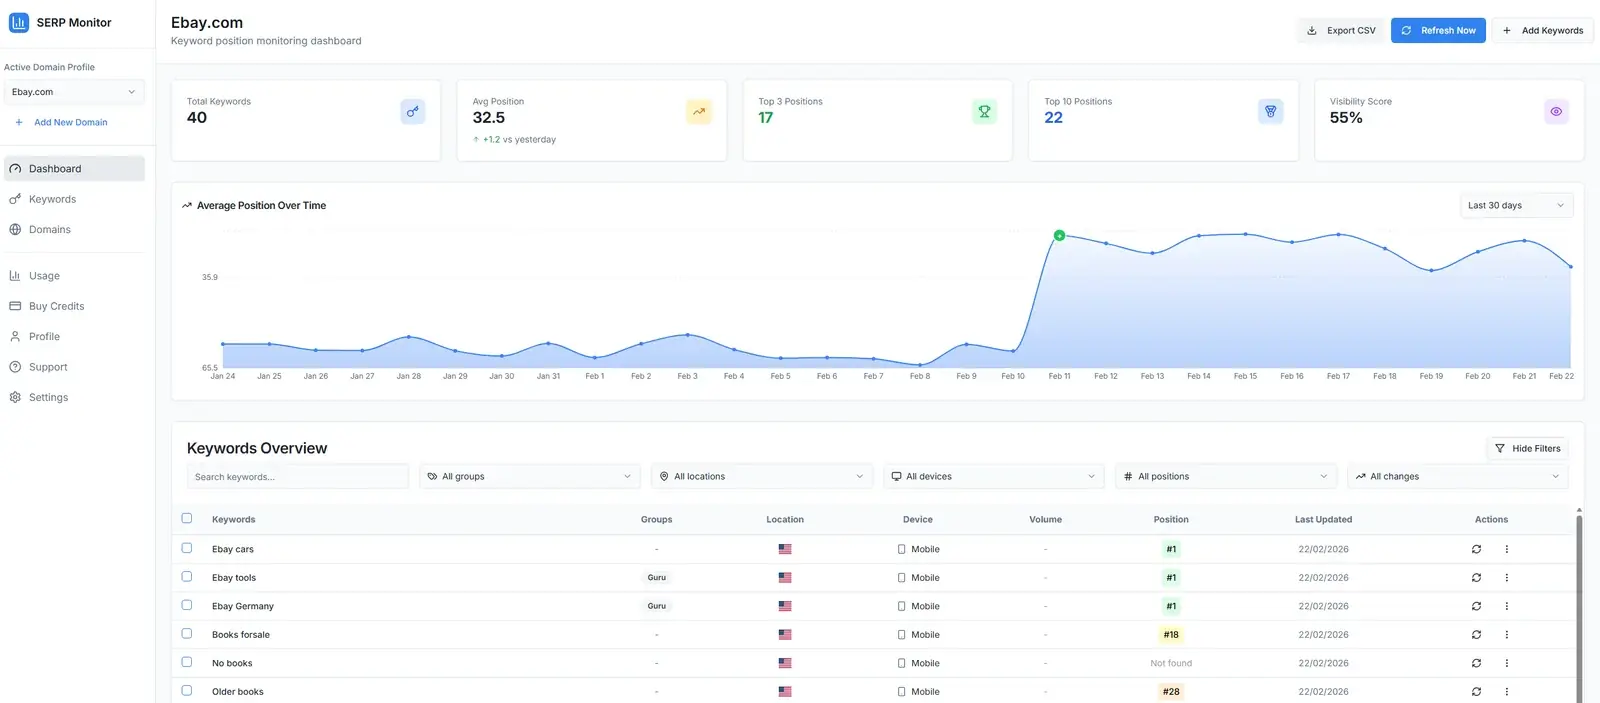
Task: Click the SERP Monitor logo icon
Action: [18, 22]
